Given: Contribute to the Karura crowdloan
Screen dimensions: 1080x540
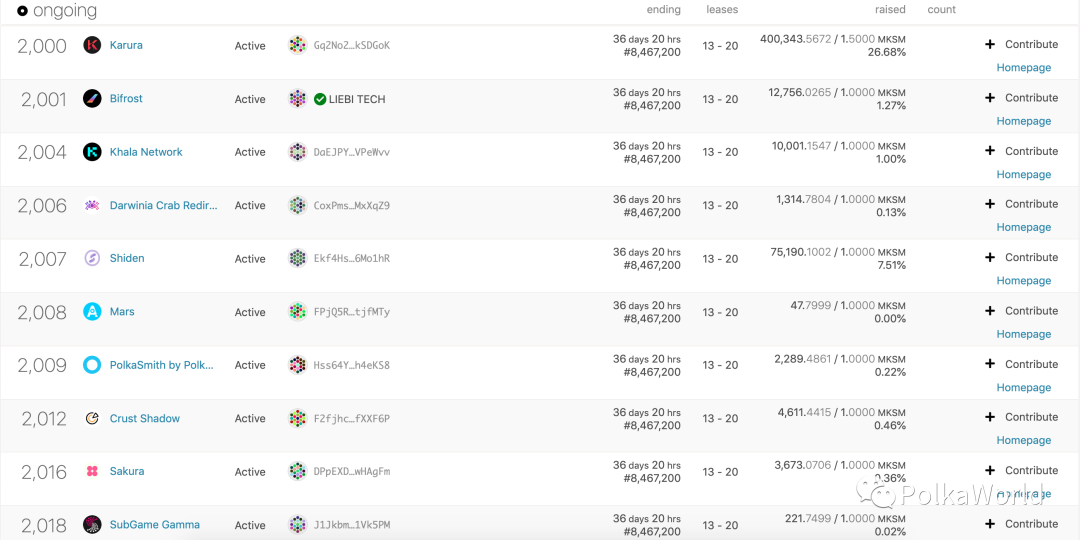Looking at the screenshot, I should pyautogui.click(x=1021, y=44).
